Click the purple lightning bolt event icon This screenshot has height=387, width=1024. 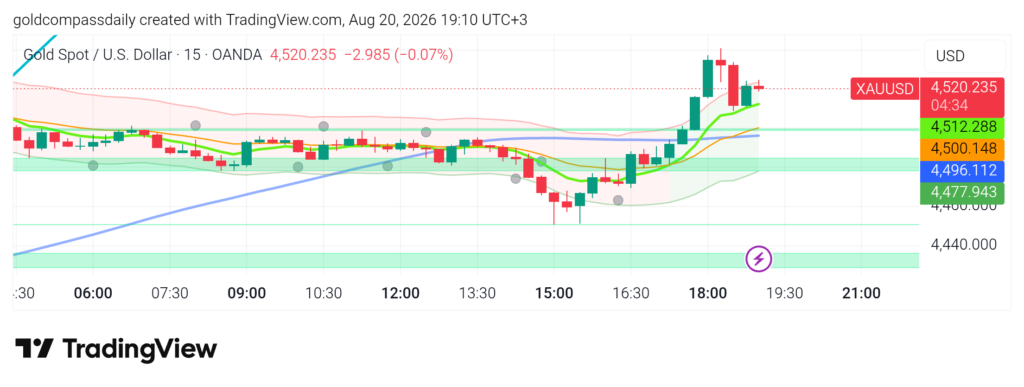click(759, 259)
